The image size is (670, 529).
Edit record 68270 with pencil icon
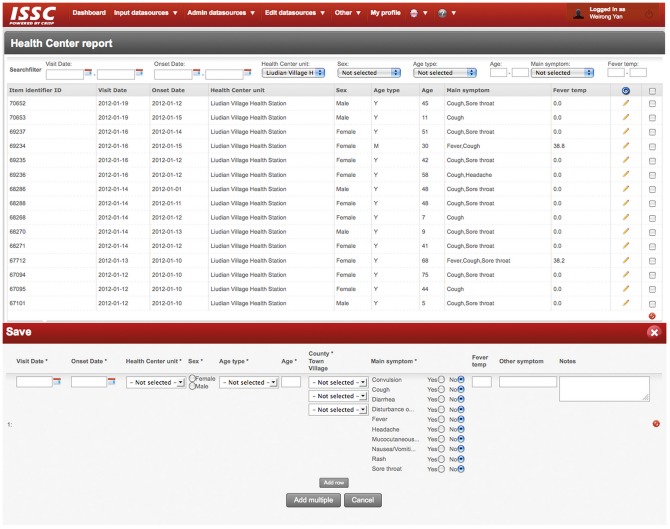(x=626, y=231)
